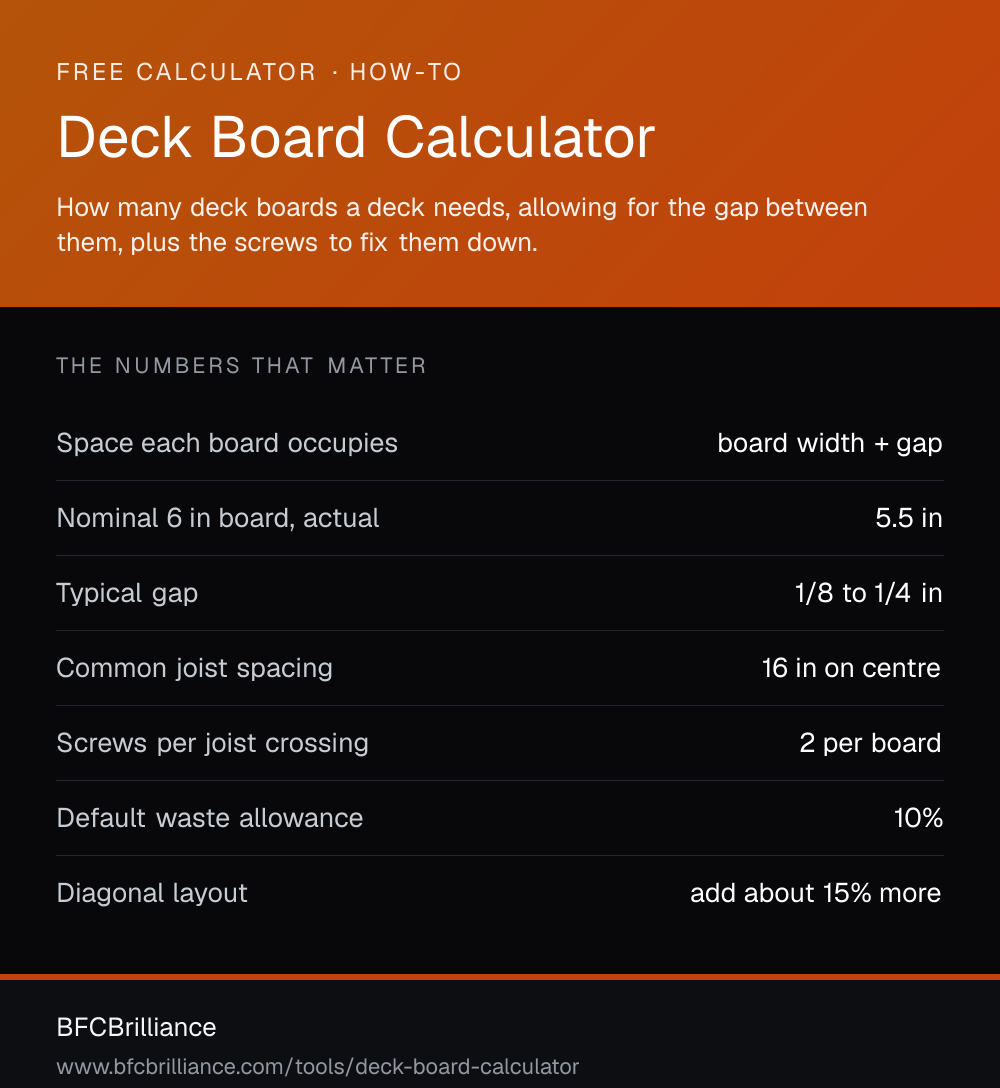Image resolution: width=1000 pixels, height=1088 pixels.
Task: Click the Deck Board Calculator title
Action: point(356,137)
